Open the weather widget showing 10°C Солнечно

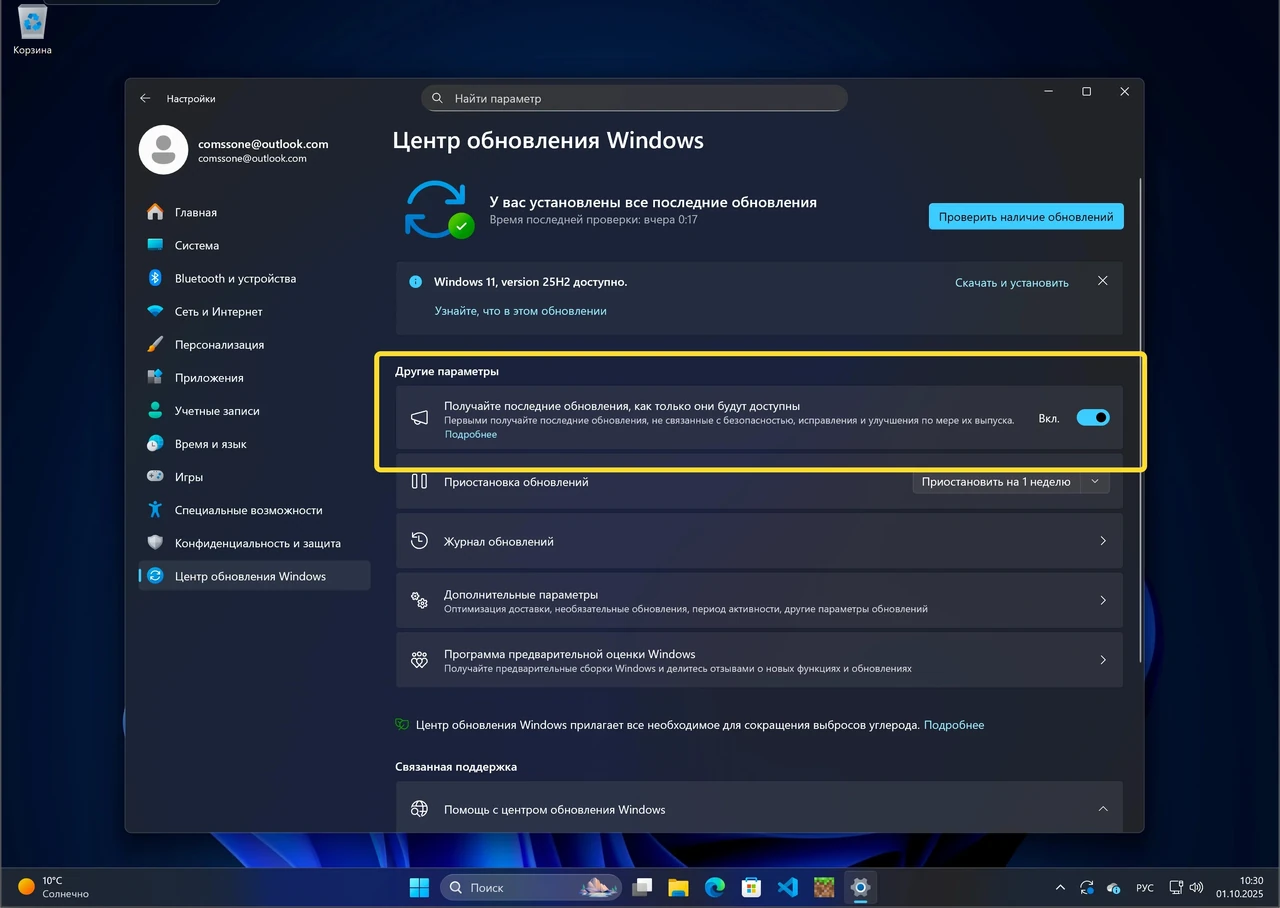54,887
